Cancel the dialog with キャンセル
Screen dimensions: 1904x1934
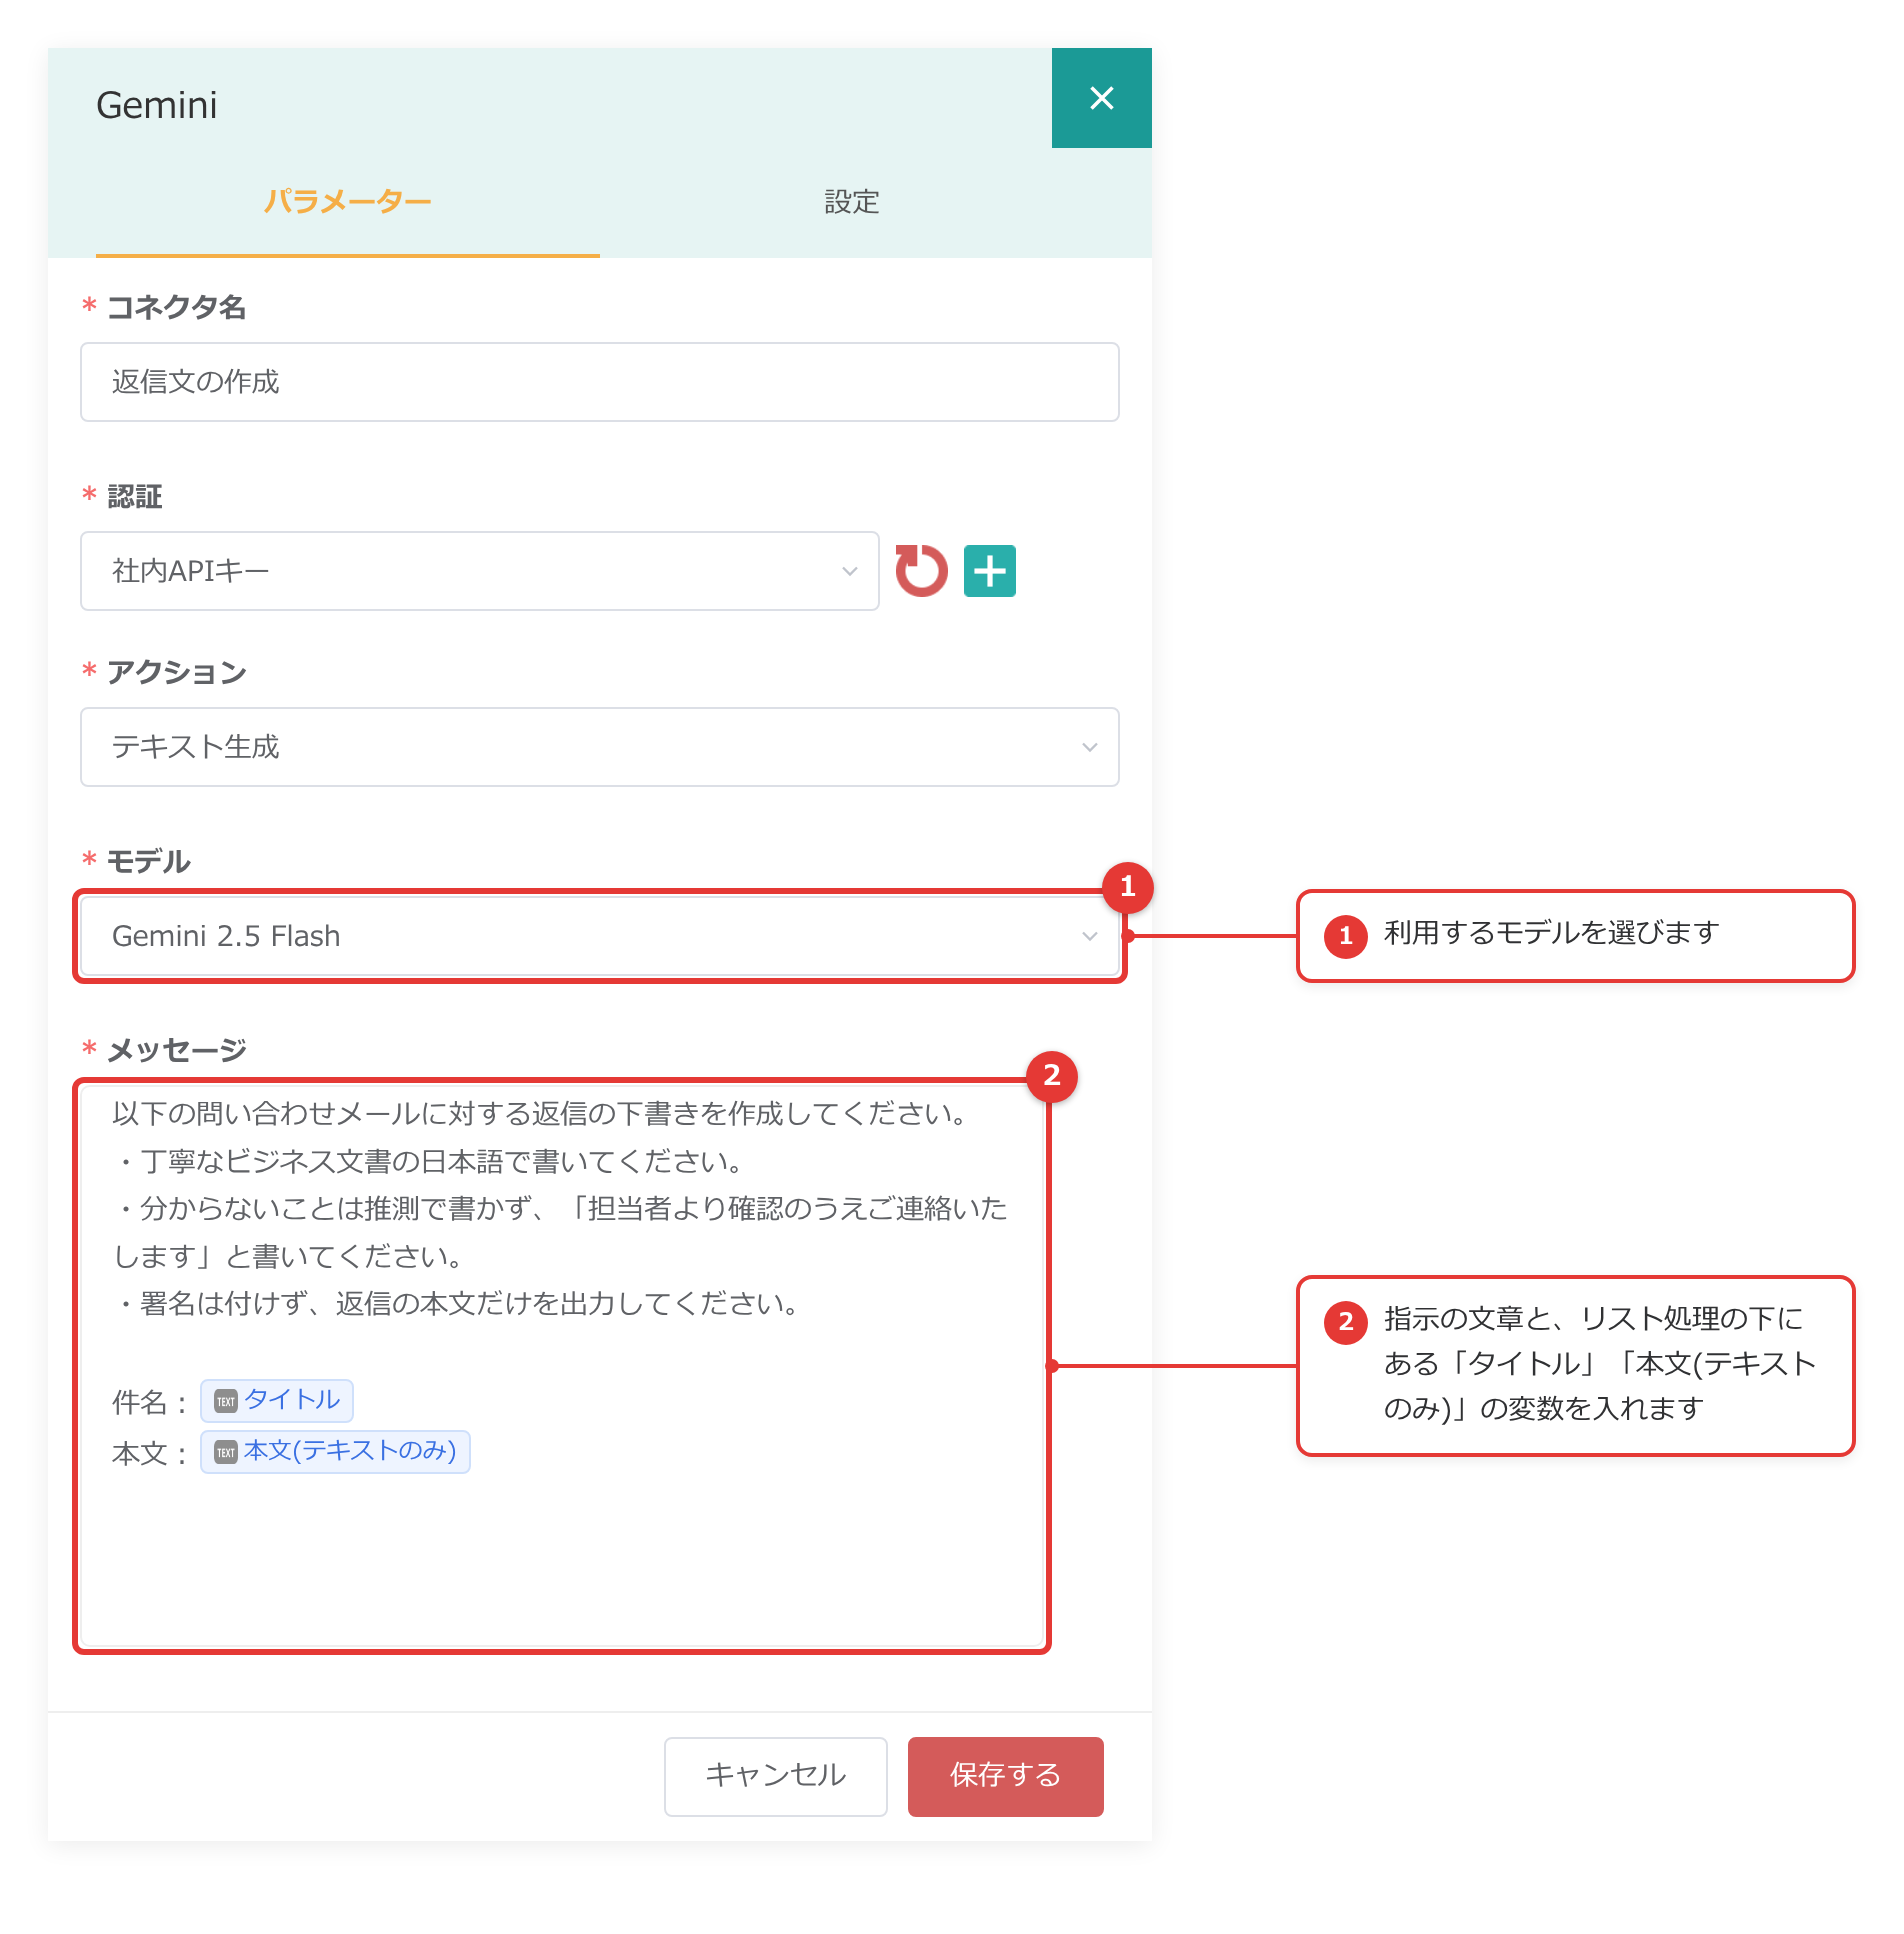pyautogui.click(x=776, y=1776)
